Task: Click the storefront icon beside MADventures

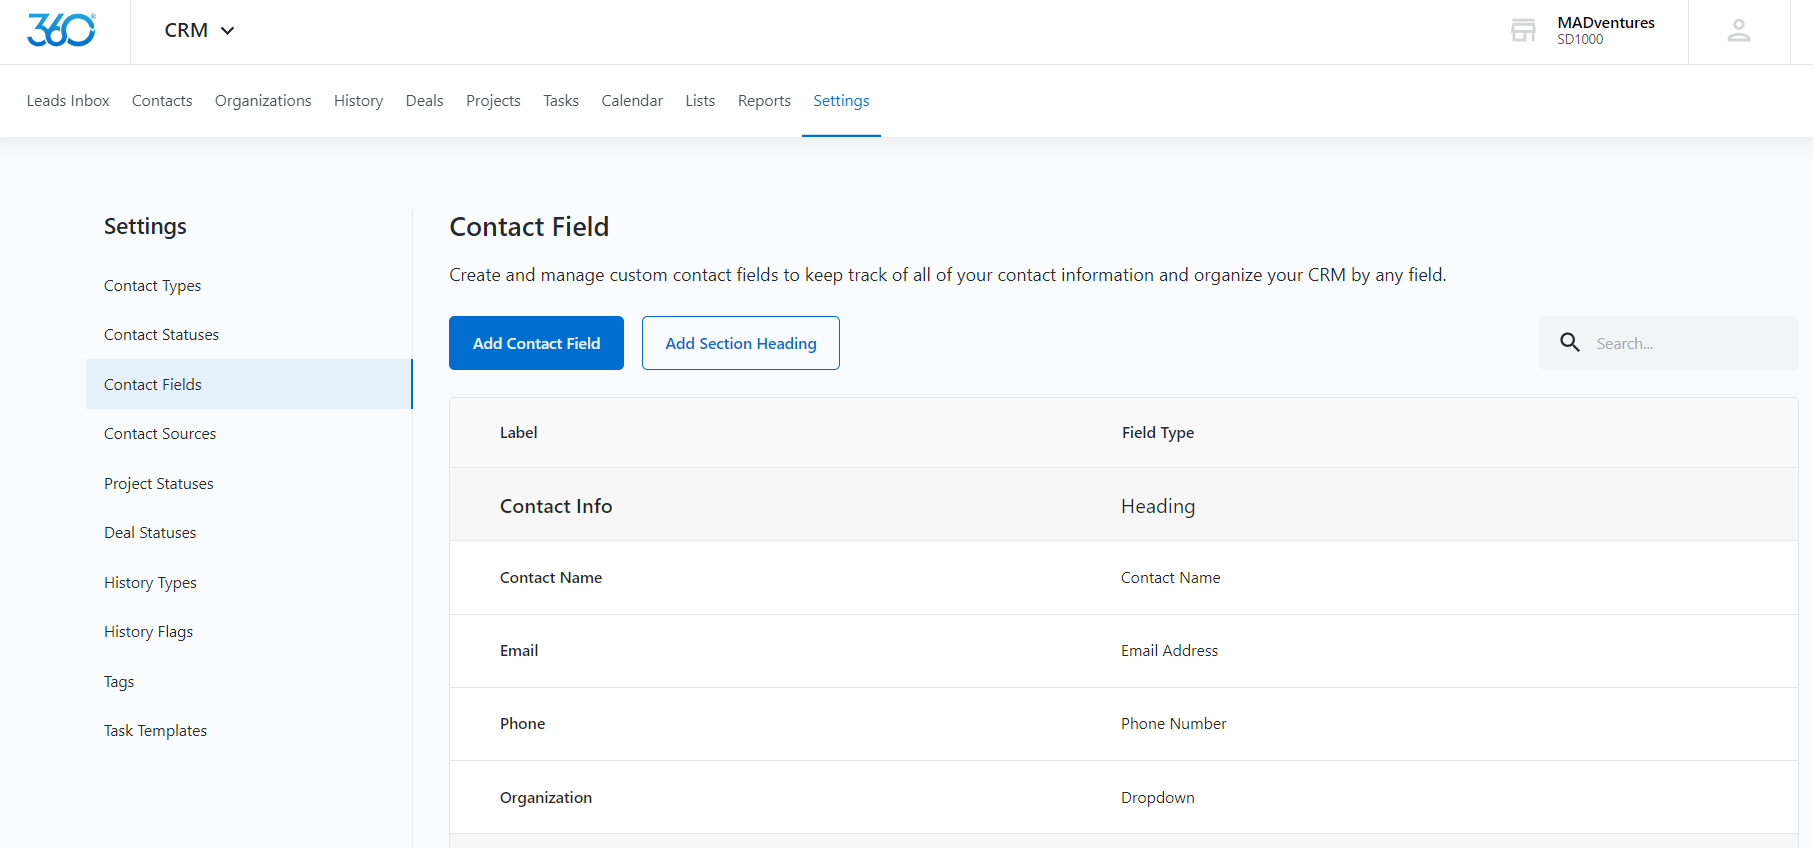Action: pyautogui.click(x=1522, y=31)
